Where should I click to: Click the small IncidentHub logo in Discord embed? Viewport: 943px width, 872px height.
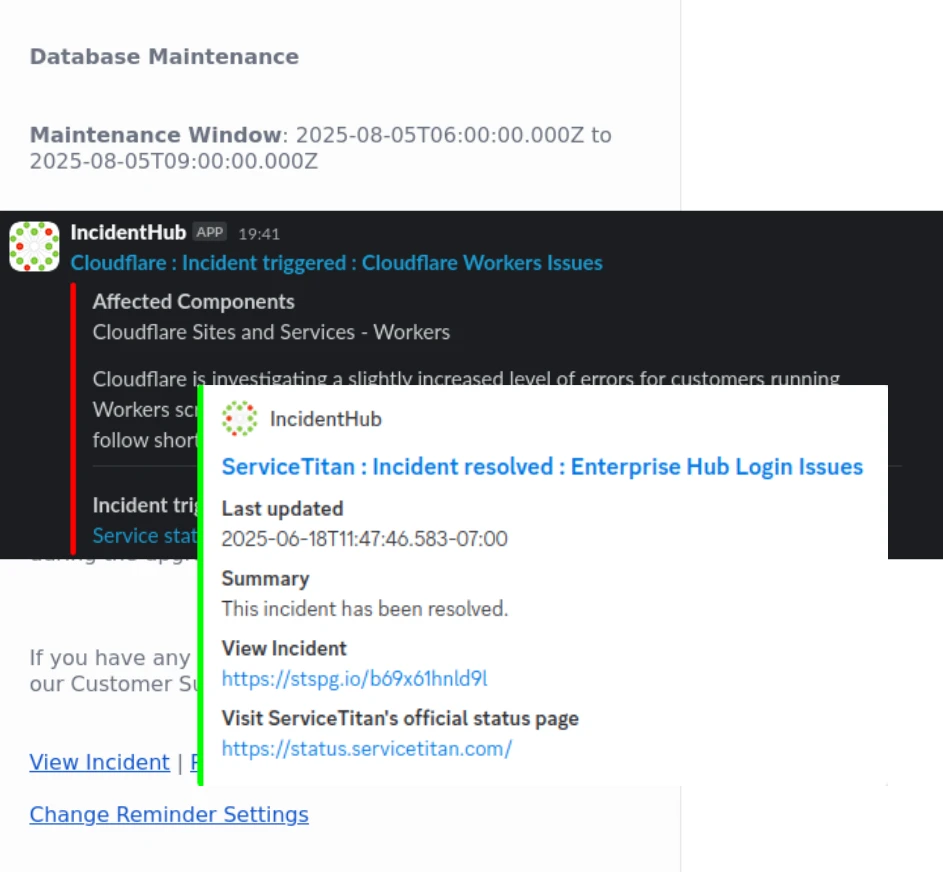click(239, 419)
